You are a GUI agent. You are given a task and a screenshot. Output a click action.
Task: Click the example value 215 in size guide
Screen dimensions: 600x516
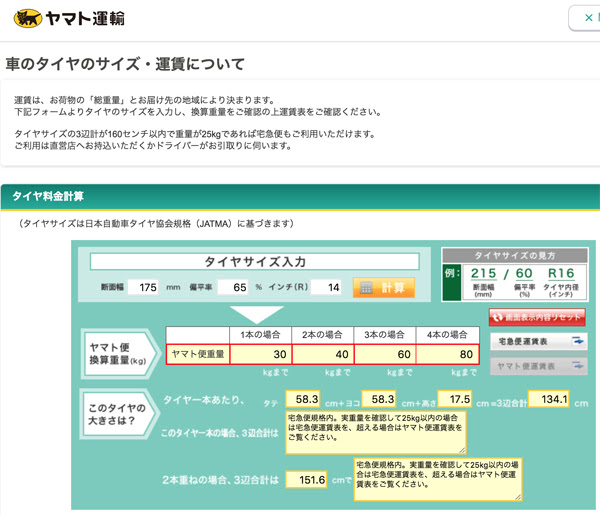(483, 273)
